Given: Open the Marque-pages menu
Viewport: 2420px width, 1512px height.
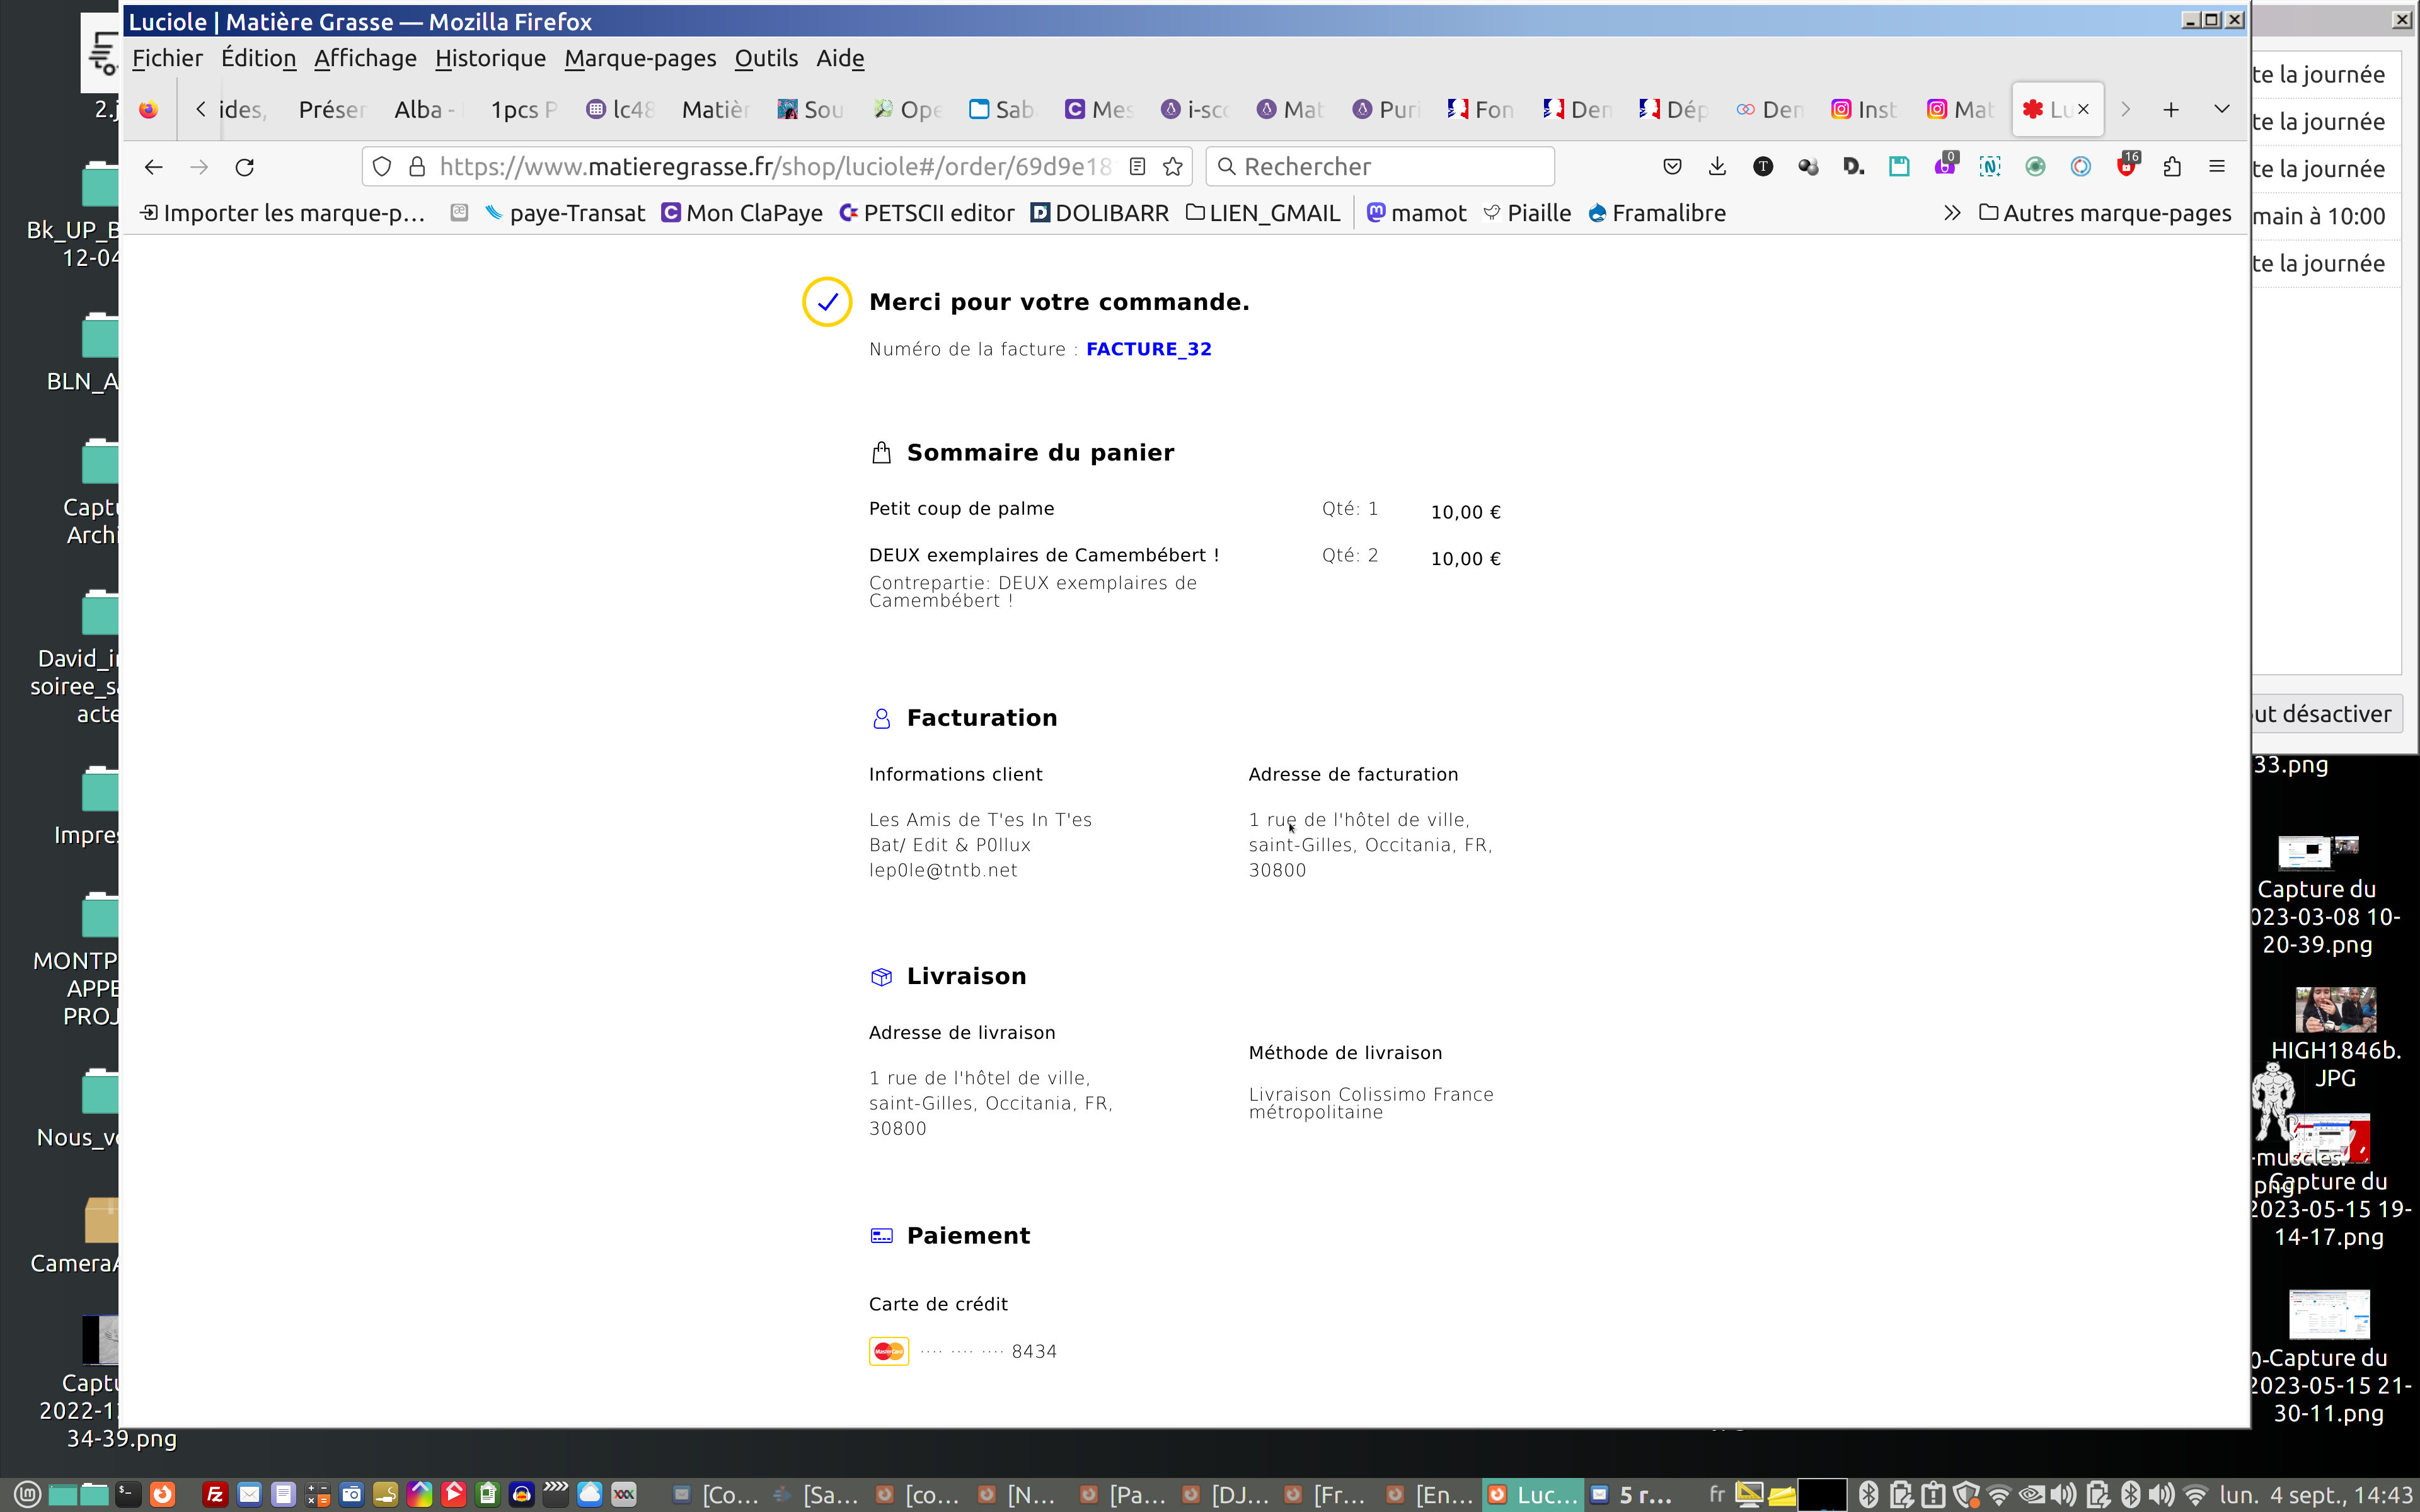Looking at the screenshot, I should coord(640,58).
